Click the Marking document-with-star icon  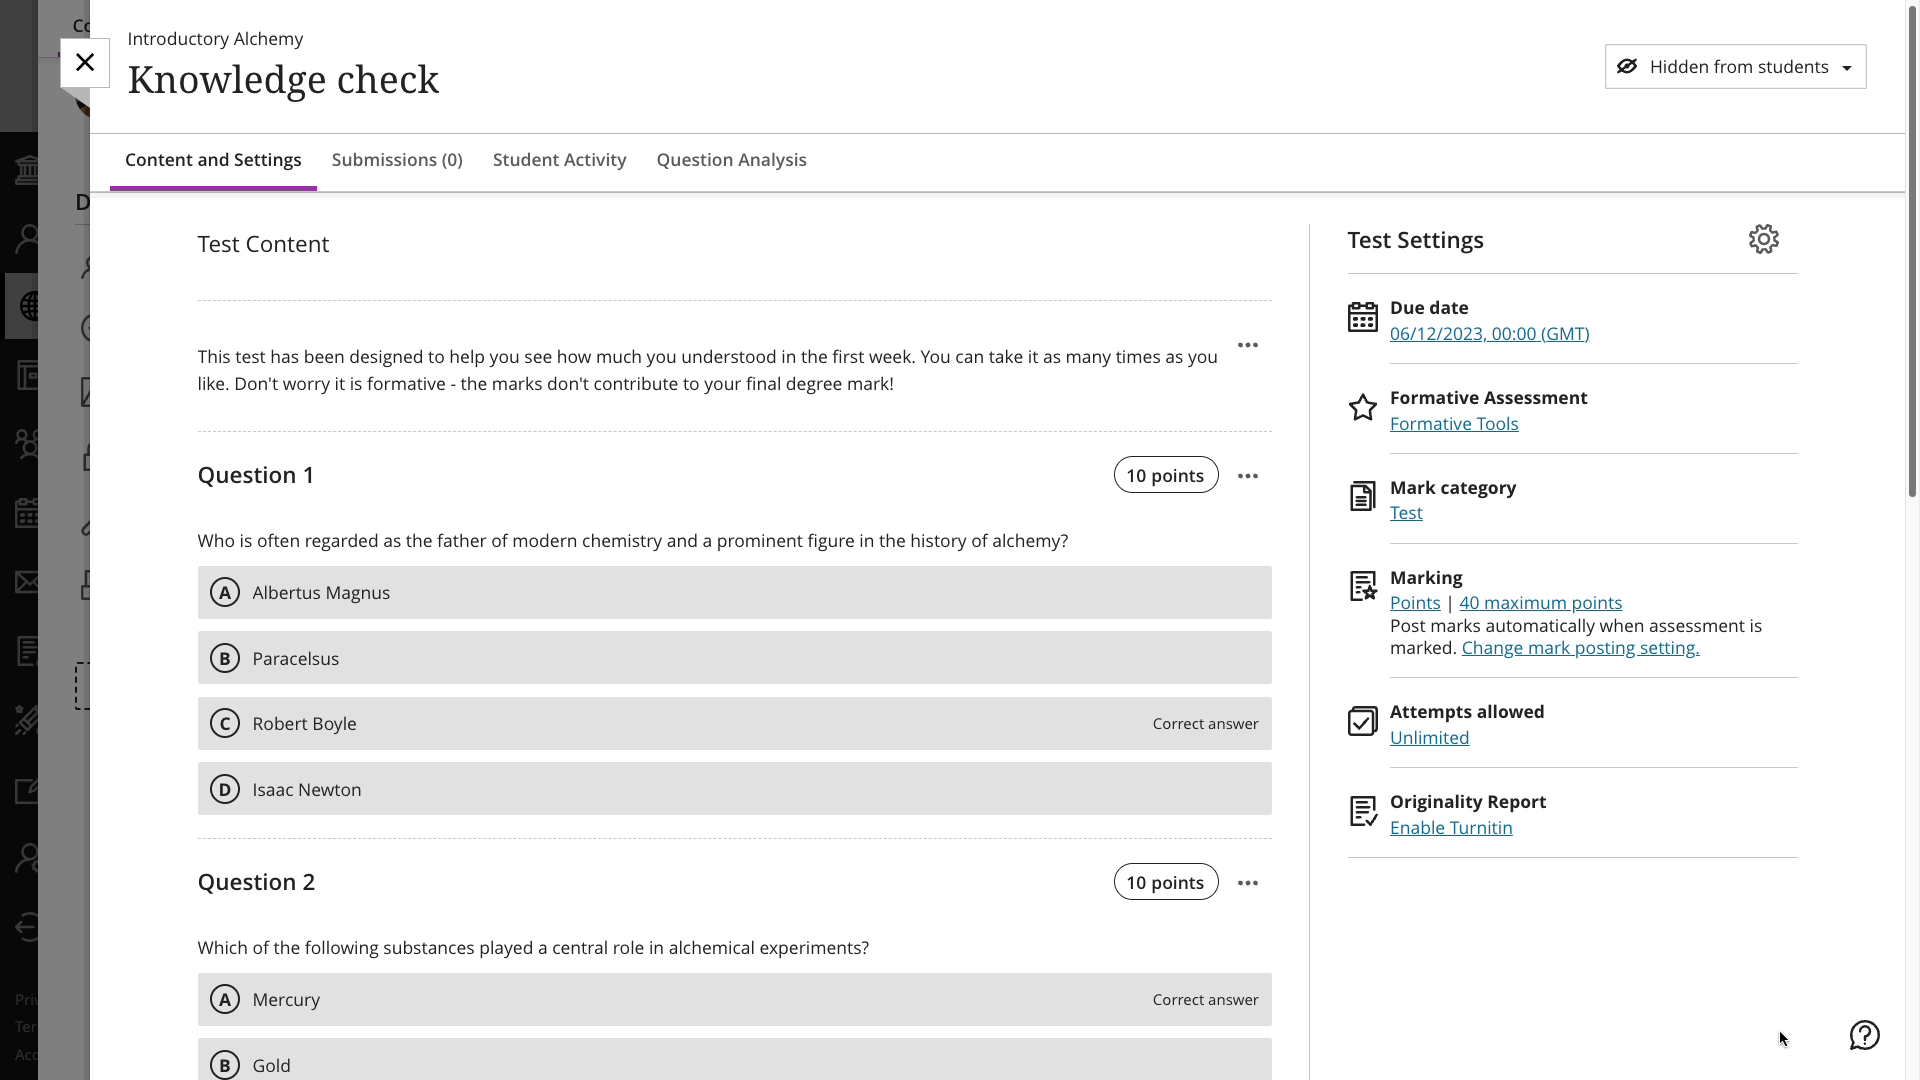pyautogui.click(x=1362, y=586)
